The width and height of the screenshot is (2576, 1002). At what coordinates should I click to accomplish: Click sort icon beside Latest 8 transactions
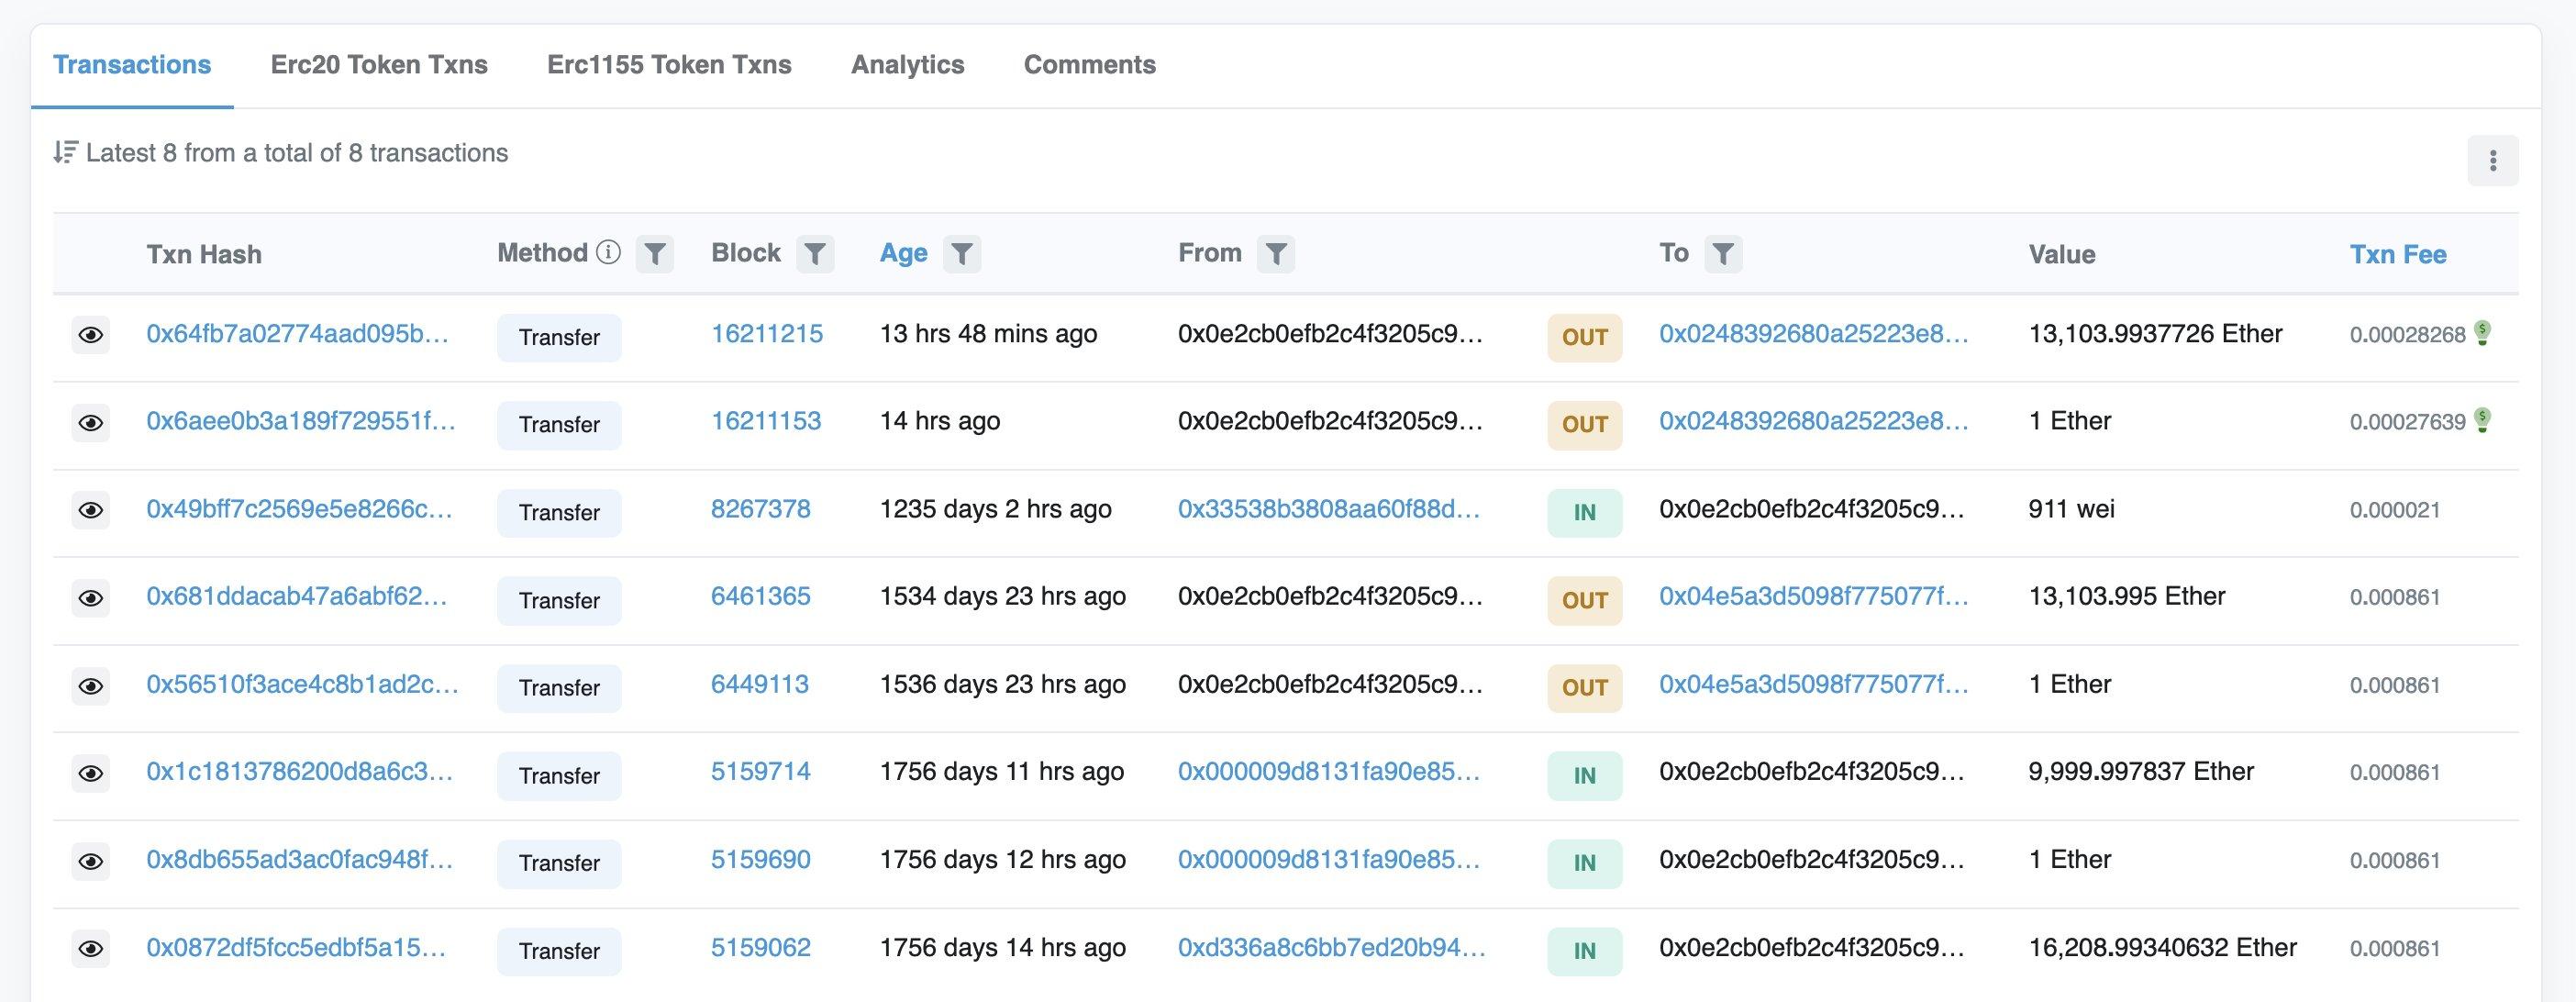pyautogui.click(x=65, y=153)
